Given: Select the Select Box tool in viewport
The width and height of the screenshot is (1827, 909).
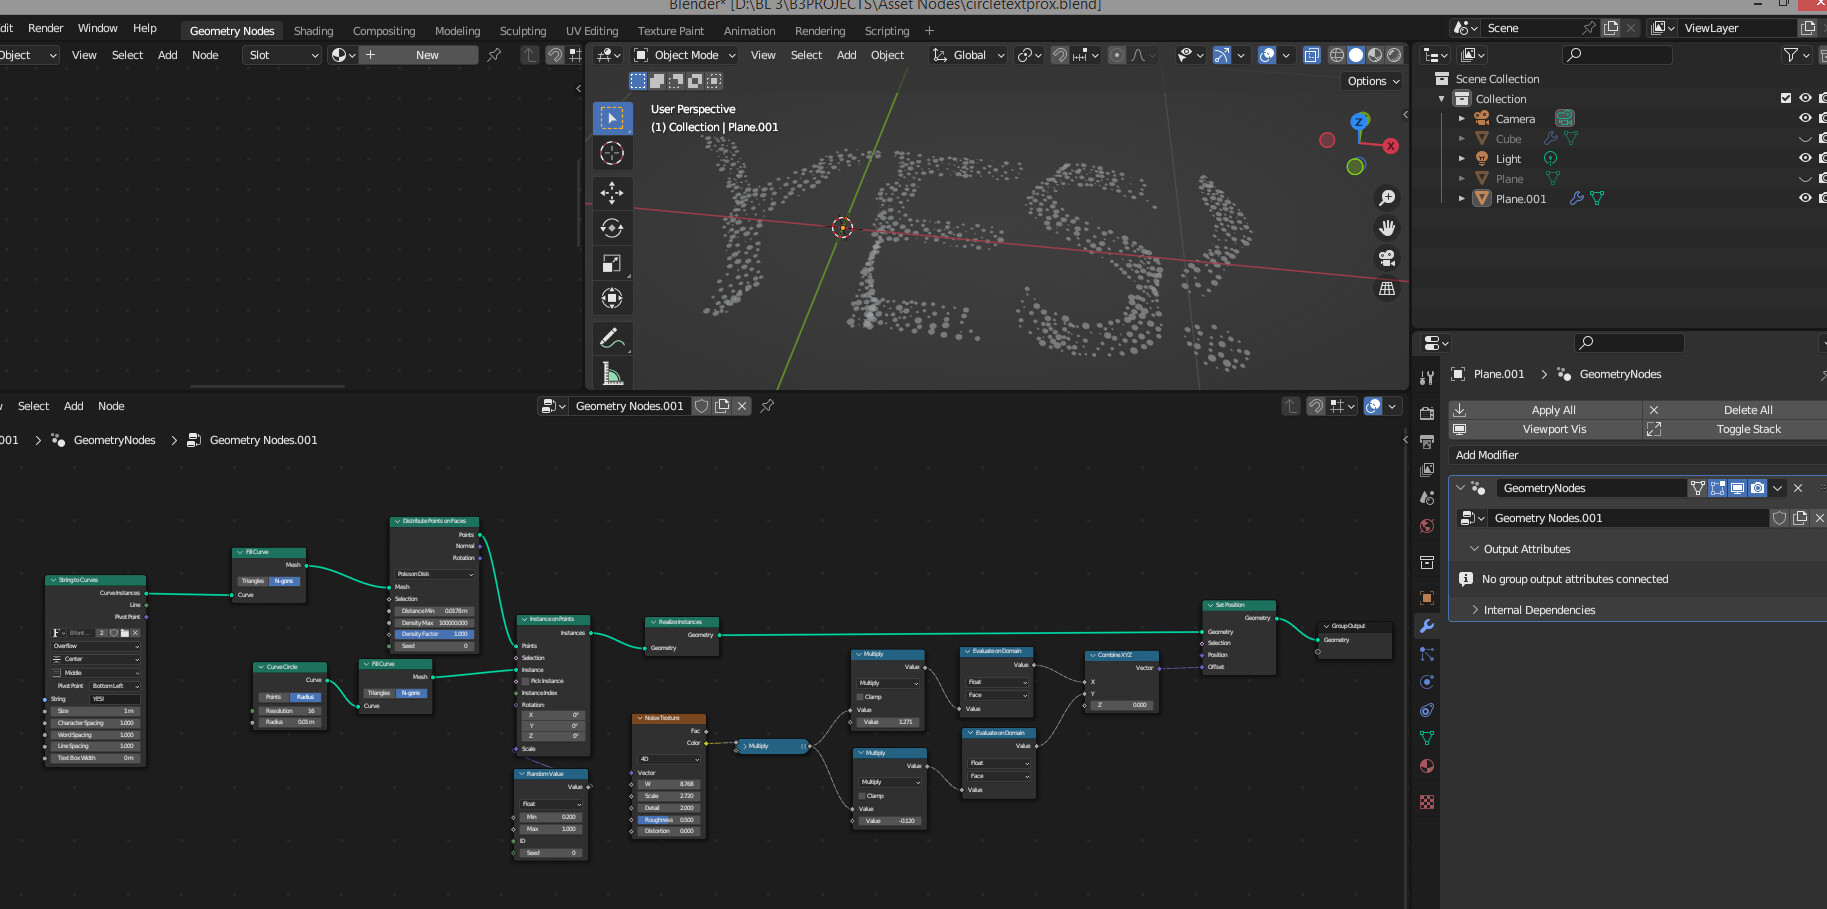Looking at the screenshot, I should 612,118.
